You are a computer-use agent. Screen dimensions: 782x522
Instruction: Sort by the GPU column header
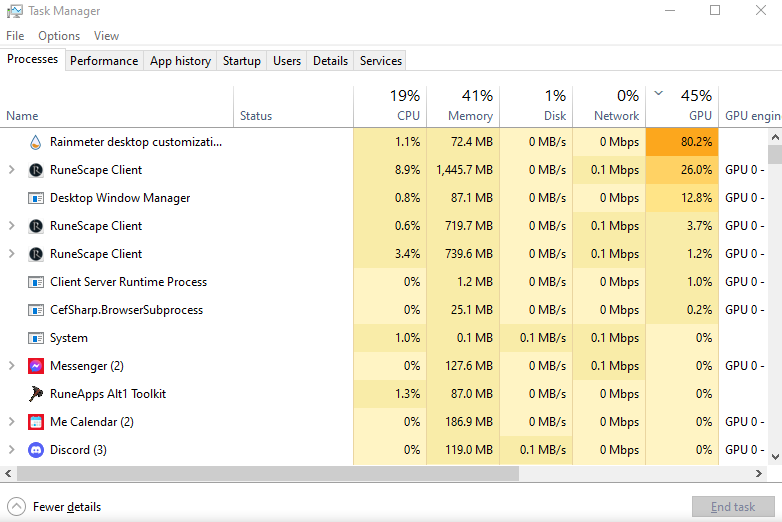pyautogui.click(x=682, y=107)
